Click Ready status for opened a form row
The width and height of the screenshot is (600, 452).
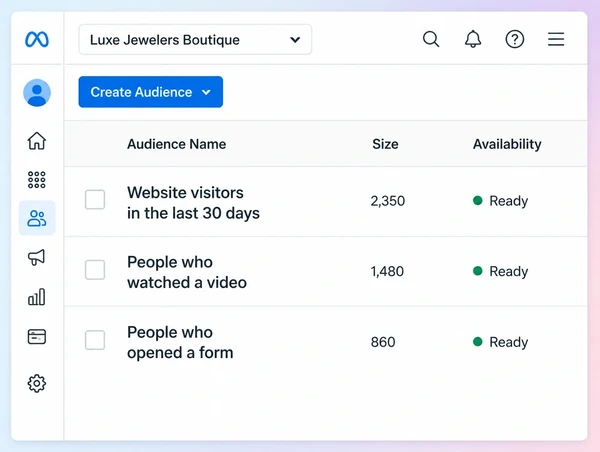tap(501, 342)
